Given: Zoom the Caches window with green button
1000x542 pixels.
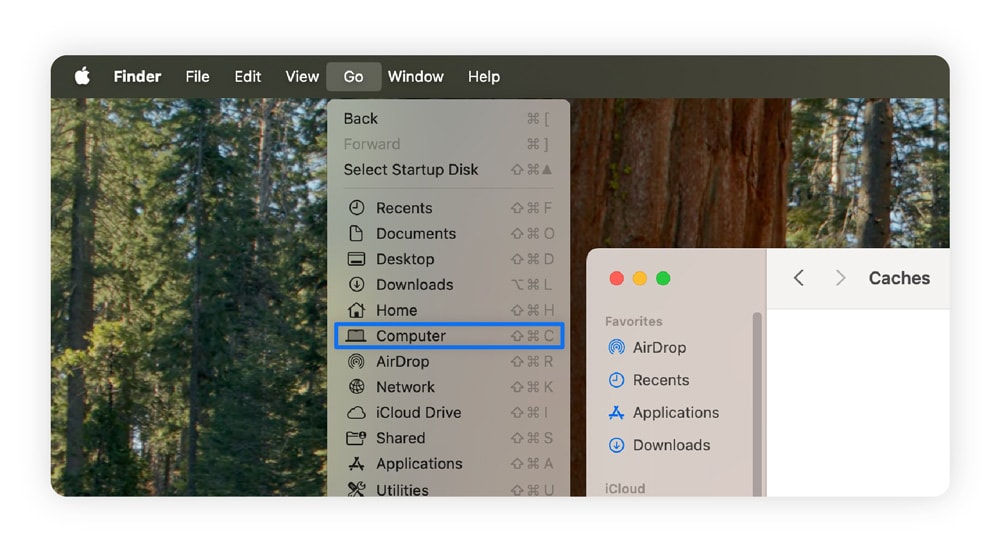Looking at the screenshot, I should 663,279.
